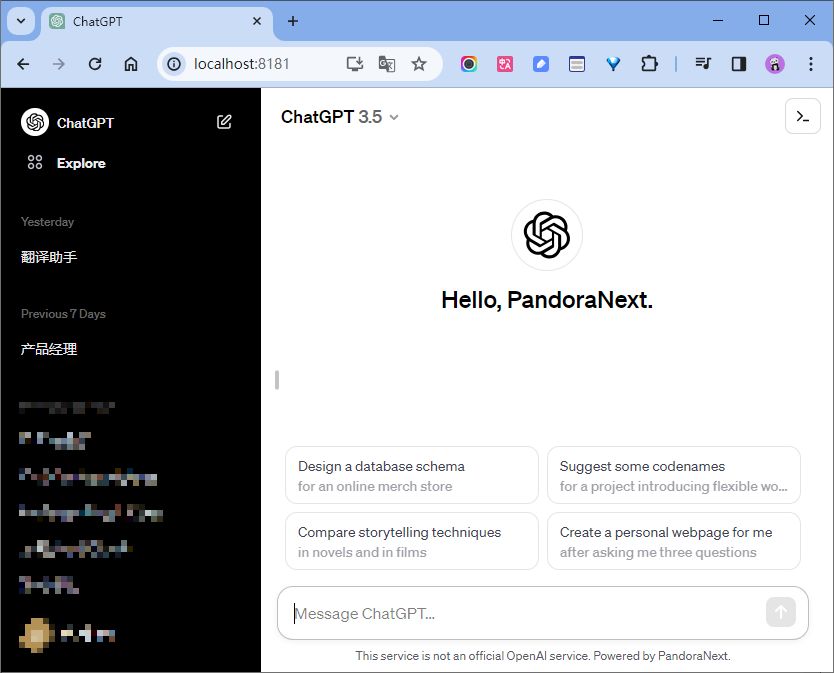This screenshot has width=834, height=673.
Task: Open the ChatGPT logo in sidebar
Action: coord(35,122)
